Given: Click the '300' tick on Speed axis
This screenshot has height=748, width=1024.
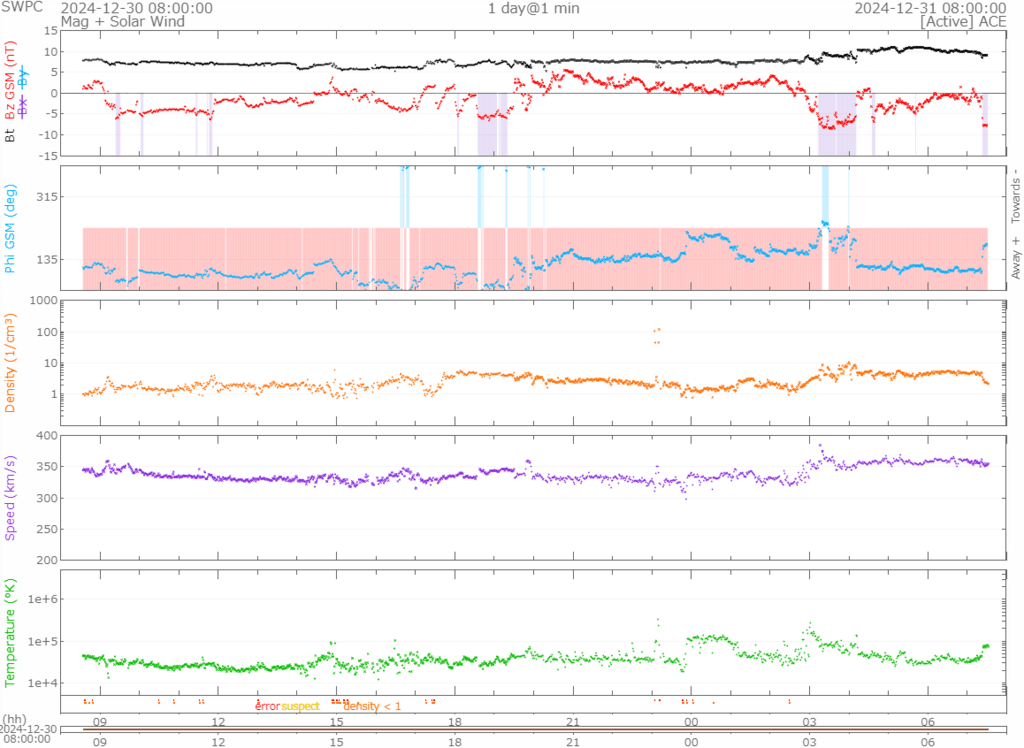Looking at the screenshot, I should 46,498.
